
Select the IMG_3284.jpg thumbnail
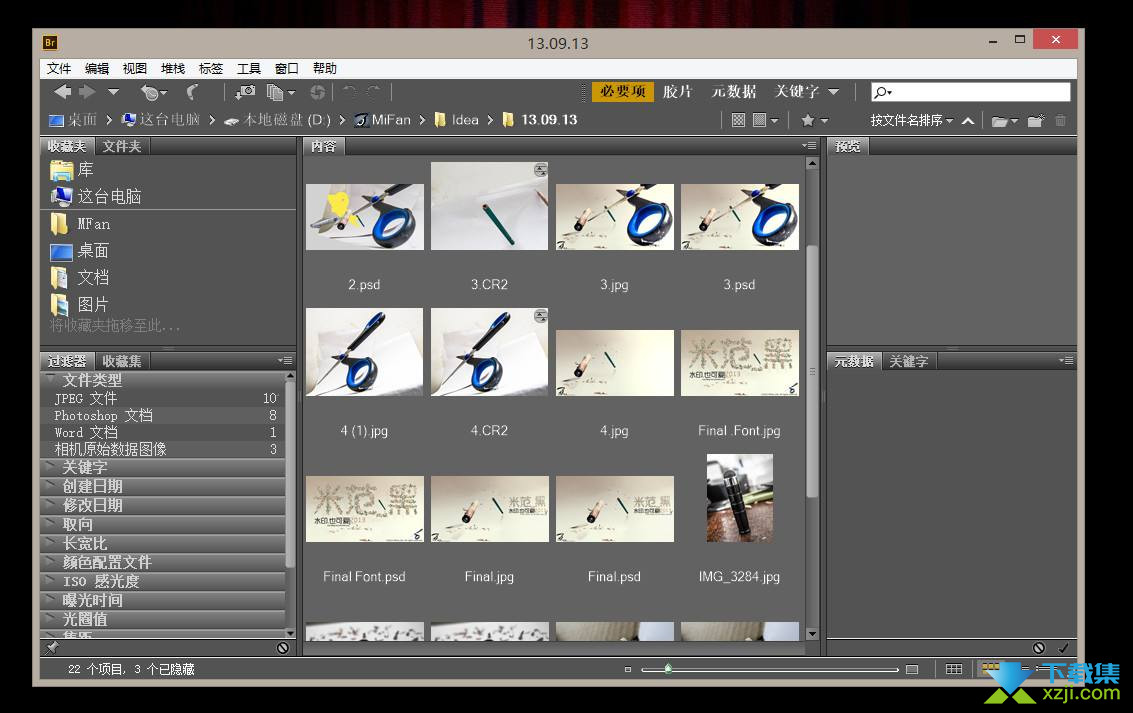coord(739,498)
